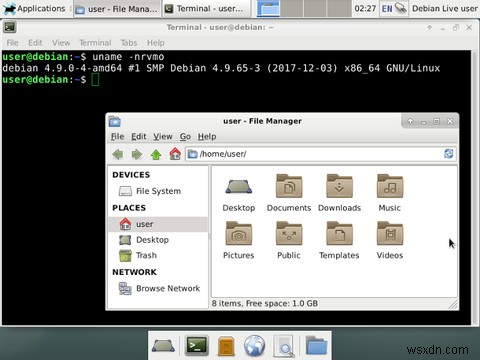Go forward using the File Manager forward arrow
This screenshot has width=480, height=360.
pyautogui.click(x=137, y=154)
